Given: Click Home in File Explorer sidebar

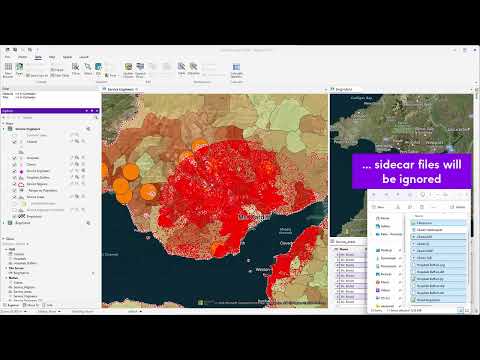Looking at the screenshot, I should point(382,218).
